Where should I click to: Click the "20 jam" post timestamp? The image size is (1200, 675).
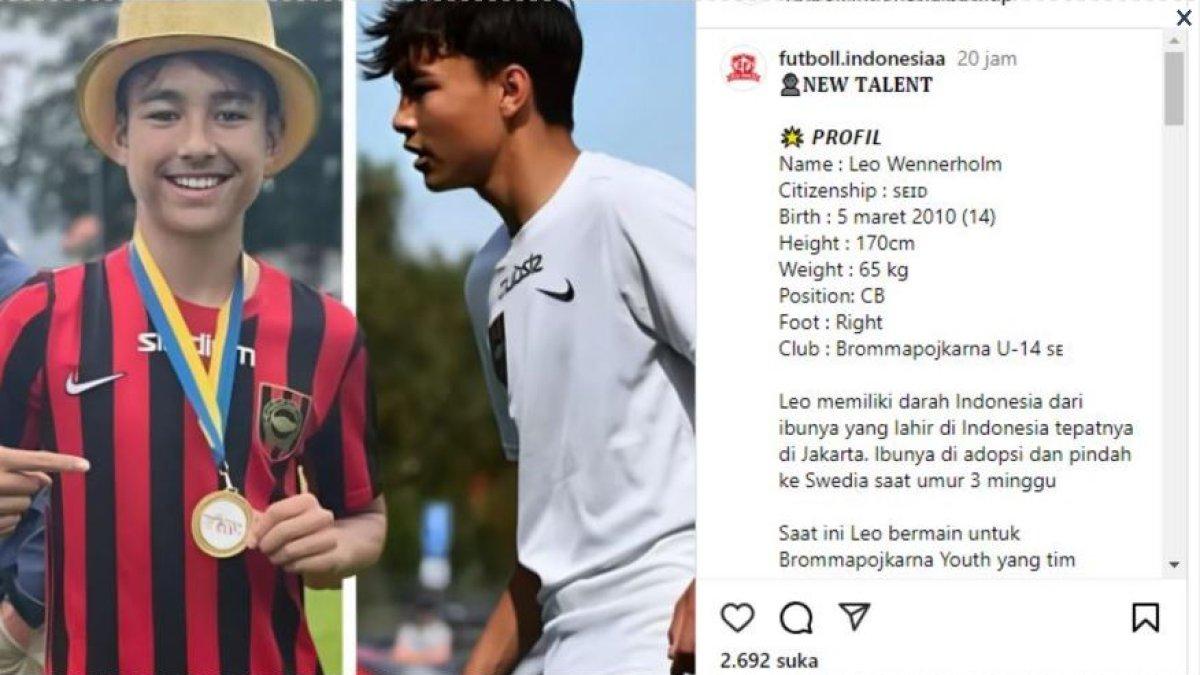tap(986, 59)
